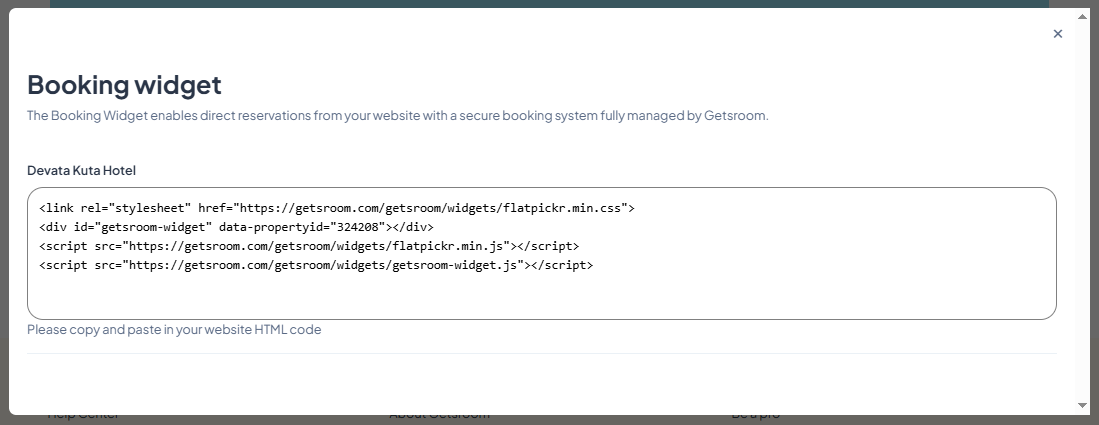Click the scrollbar up arrow

[1082, 16]
